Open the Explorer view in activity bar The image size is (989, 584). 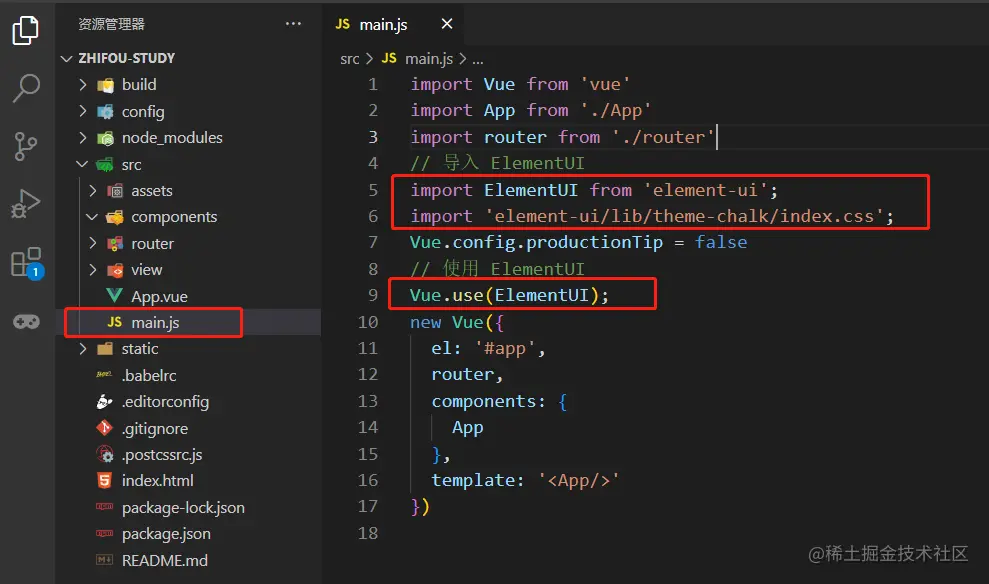point(26,30)
